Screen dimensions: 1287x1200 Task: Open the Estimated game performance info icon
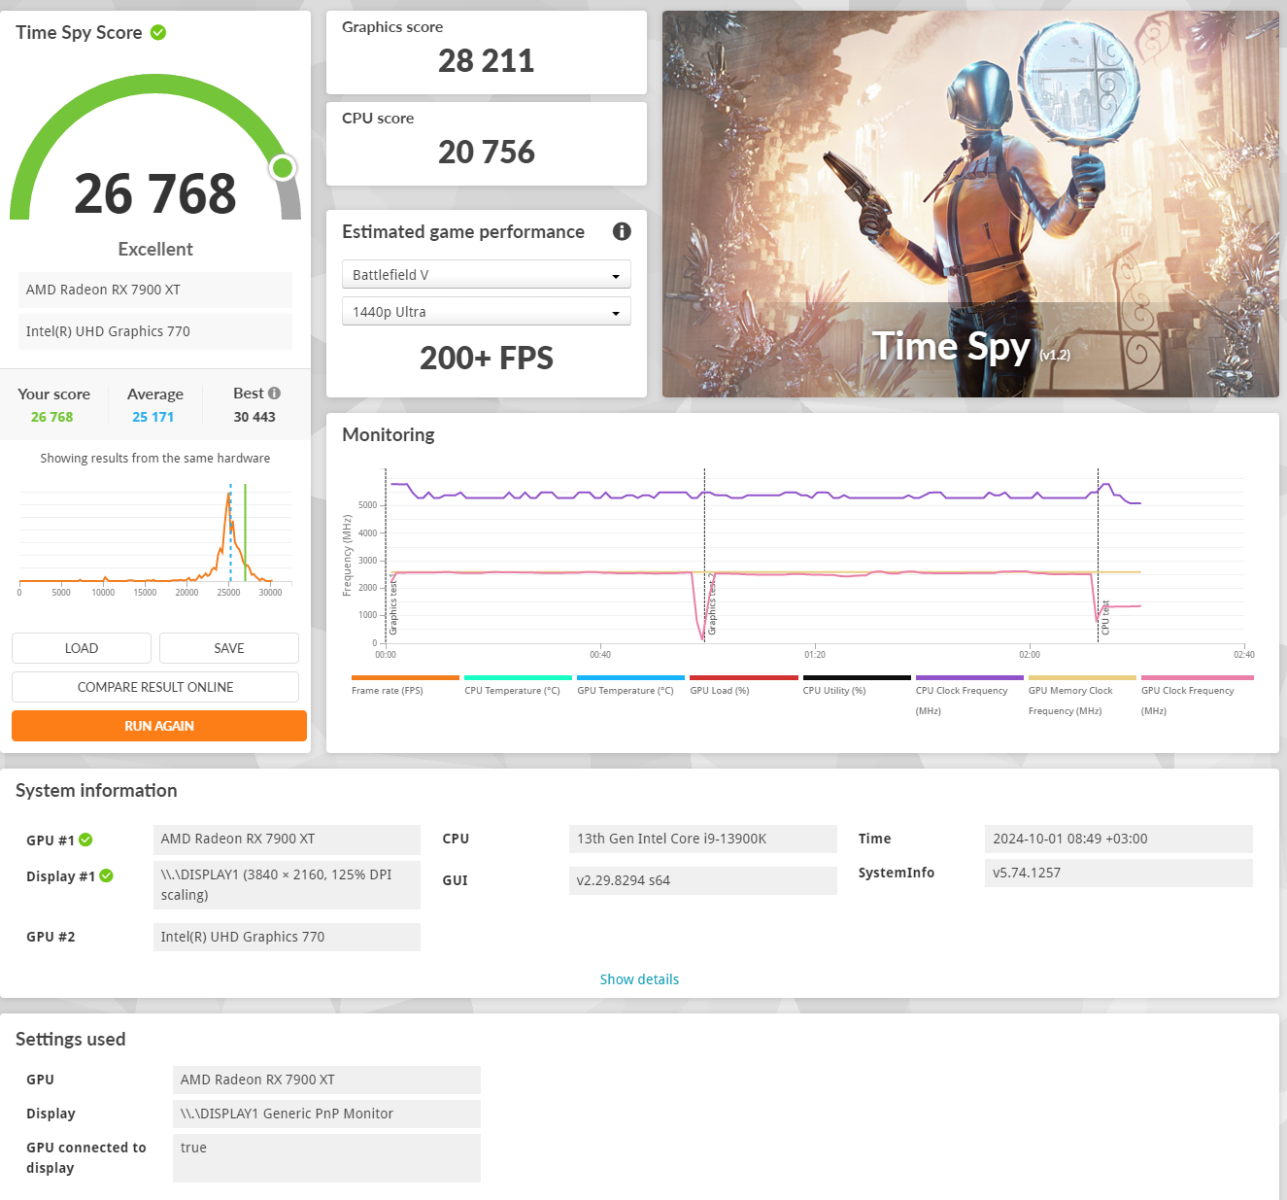[x=622, y=231]
